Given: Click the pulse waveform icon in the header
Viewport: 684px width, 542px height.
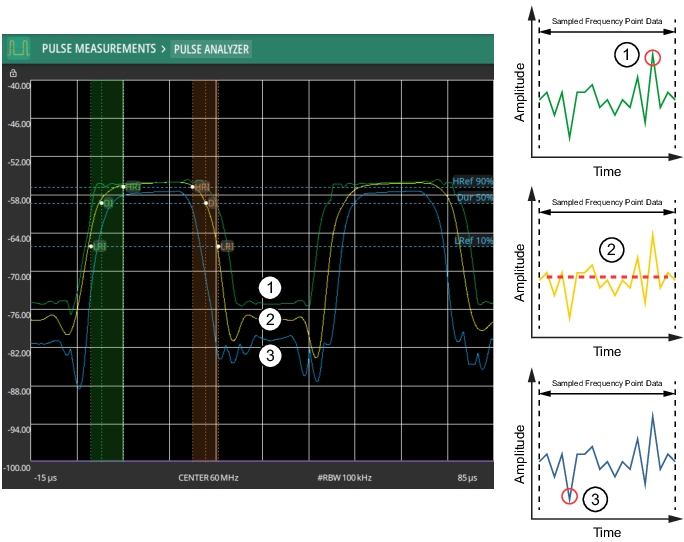Looking at the screenshot, I should pyautogui.click(x=20, y=48).
